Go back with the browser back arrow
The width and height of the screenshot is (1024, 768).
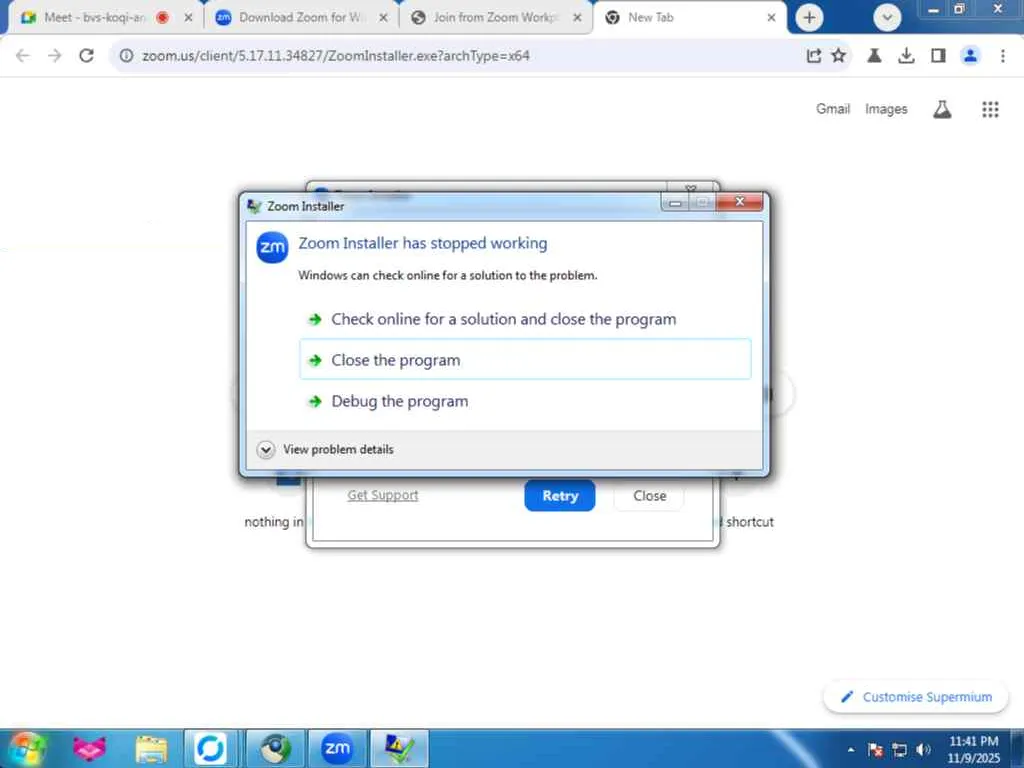tap(23, 56)
